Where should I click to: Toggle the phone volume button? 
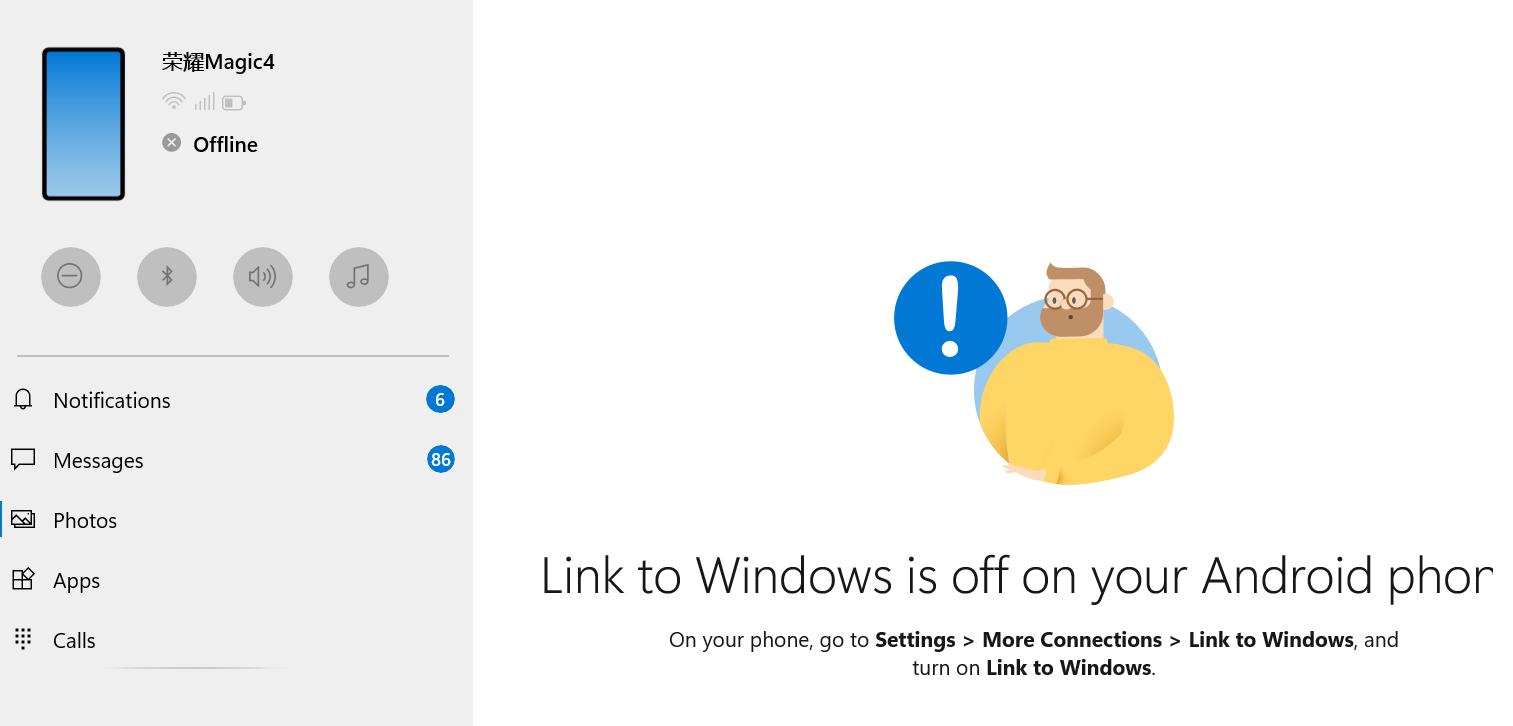click(263, 276)
